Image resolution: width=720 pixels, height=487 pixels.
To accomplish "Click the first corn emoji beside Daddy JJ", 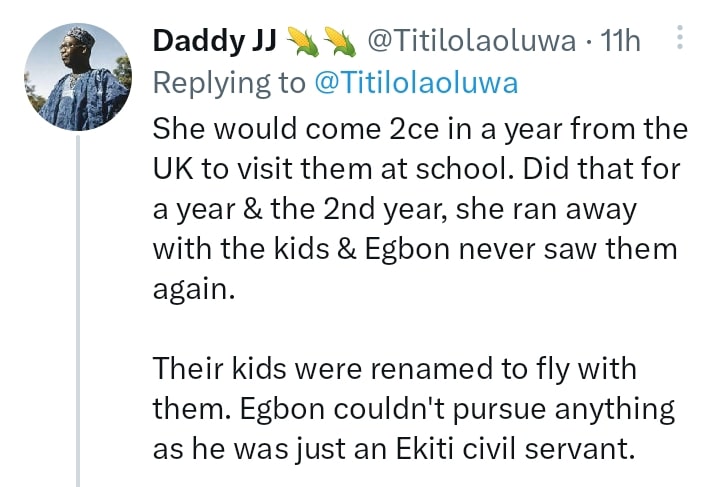I will click(x=302, y=41).
